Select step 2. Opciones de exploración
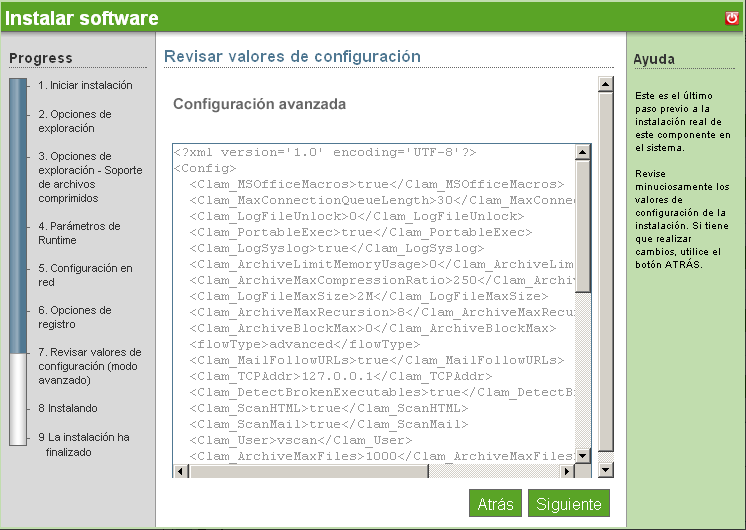The height and width of the screenshot is (530, 746). [x=75, y=121]
